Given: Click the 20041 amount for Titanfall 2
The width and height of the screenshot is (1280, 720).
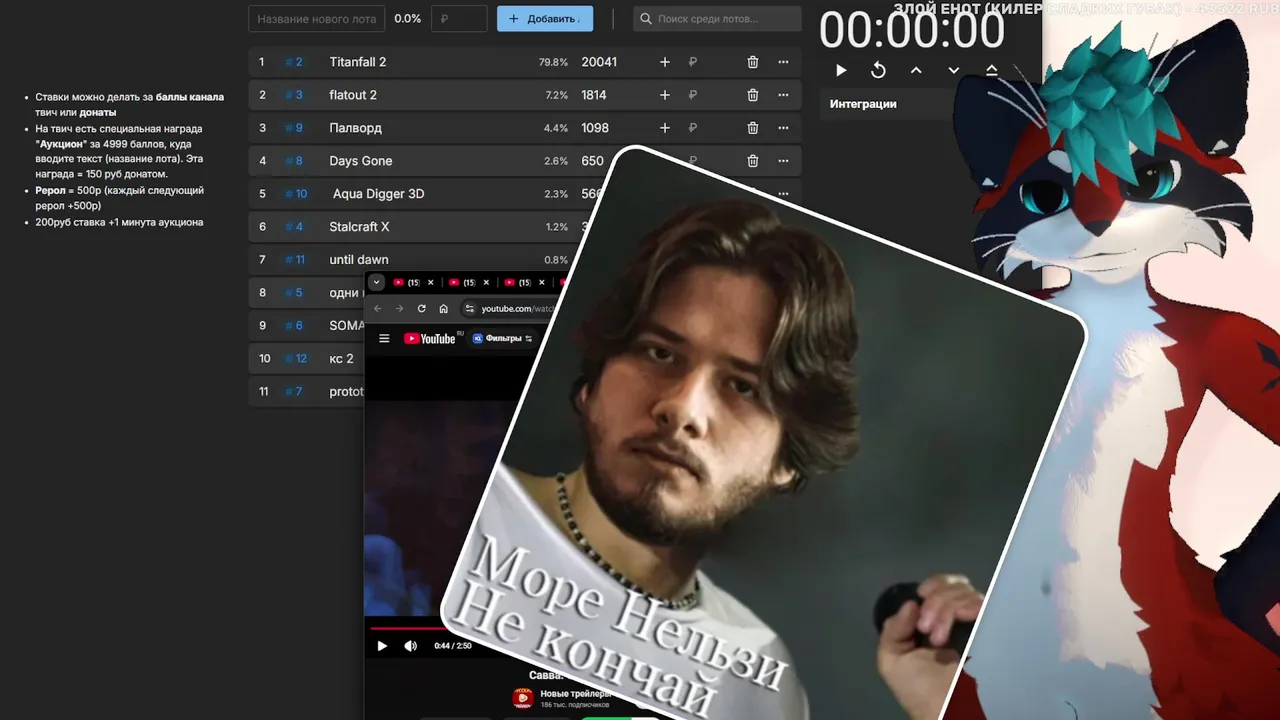Looking at the screenshot, I should [x=599, y=62].
